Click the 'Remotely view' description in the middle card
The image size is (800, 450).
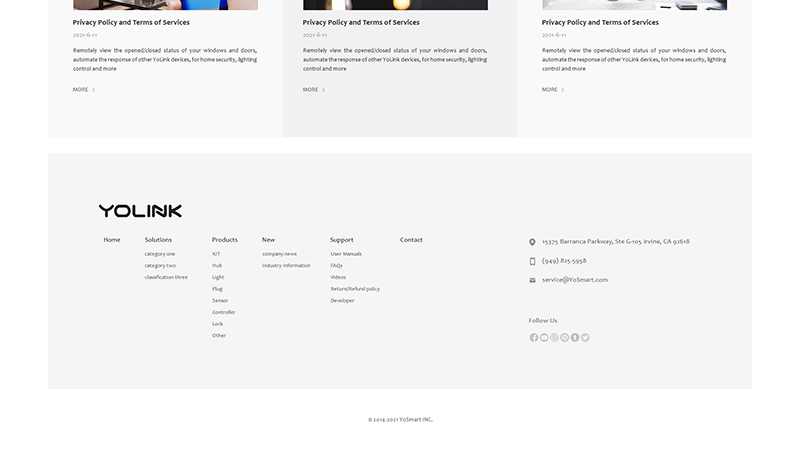tap(395, 59)
